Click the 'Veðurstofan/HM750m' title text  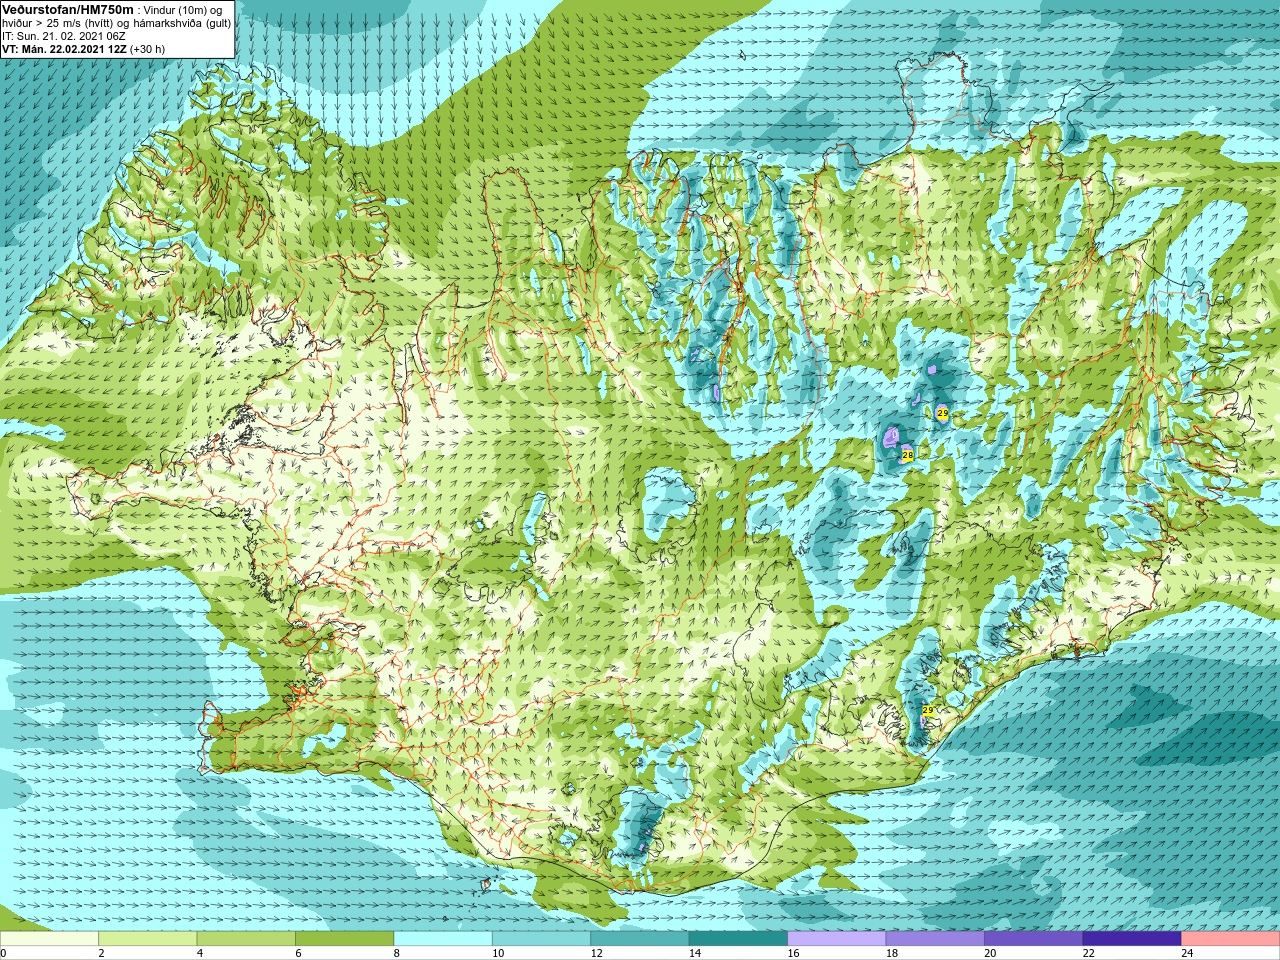click(x=68, y=9)
